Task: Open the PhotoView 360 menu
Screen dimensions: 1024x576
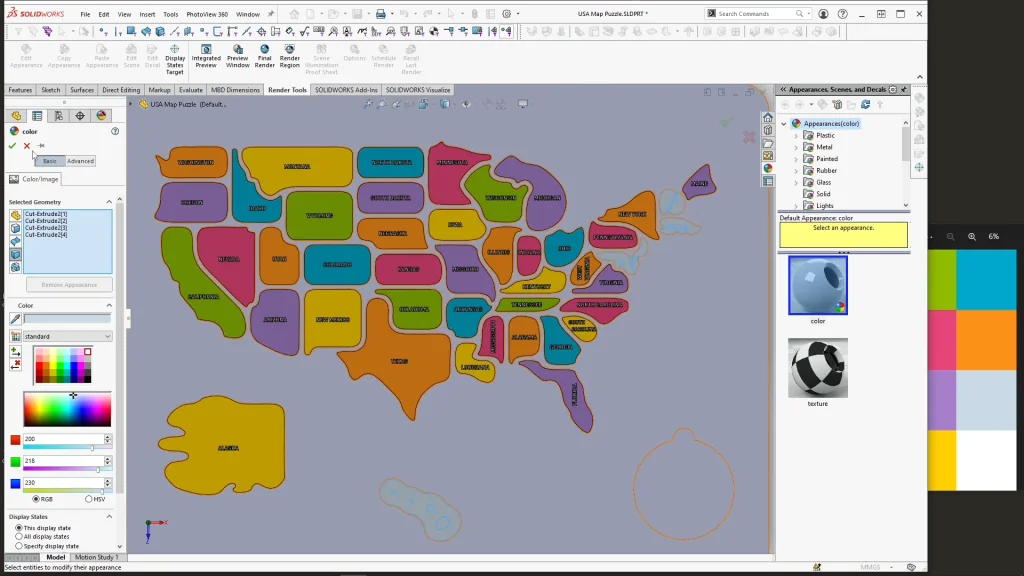Action: [x=207, y=15]
